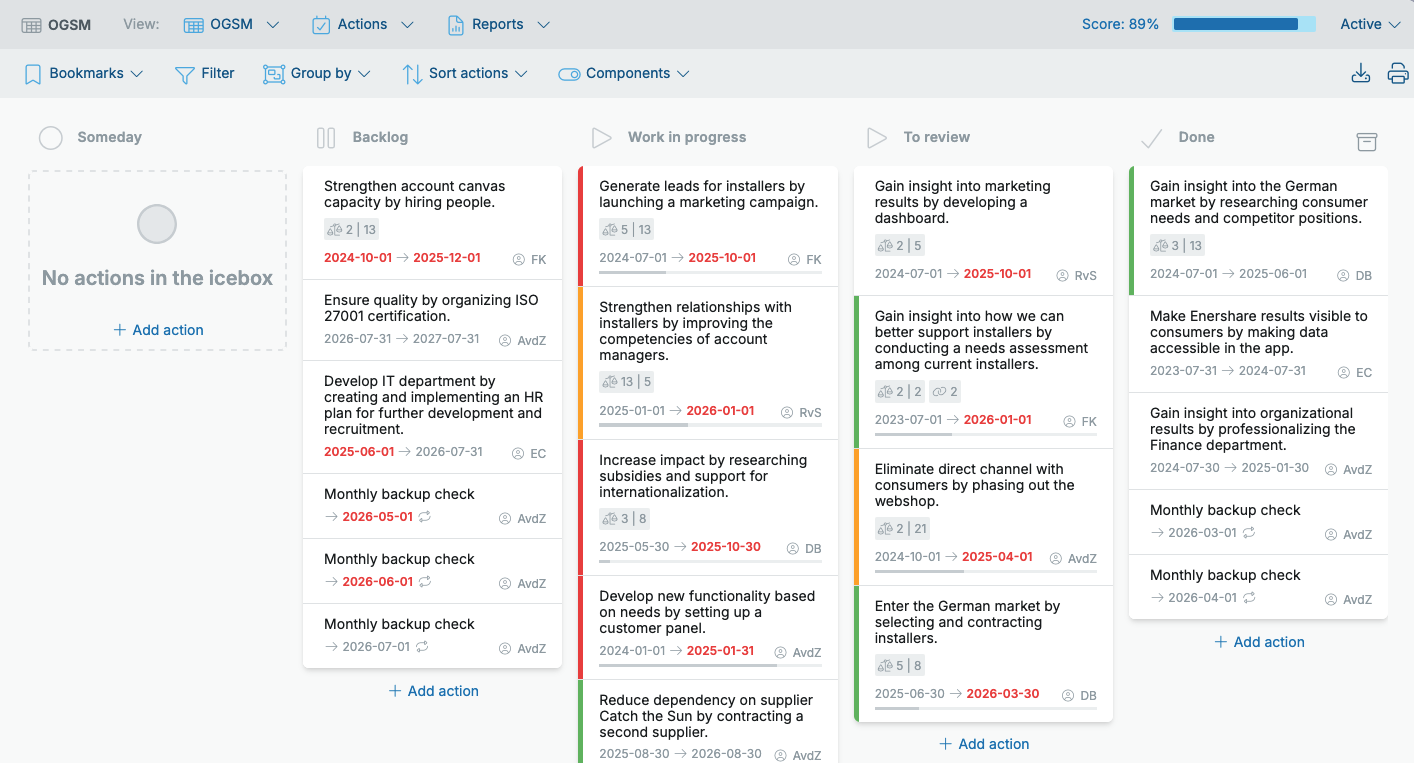This screenshot has height=763, width=1414.
Task: Click the empty icebox circle placeholder
Action: [157, 225]
